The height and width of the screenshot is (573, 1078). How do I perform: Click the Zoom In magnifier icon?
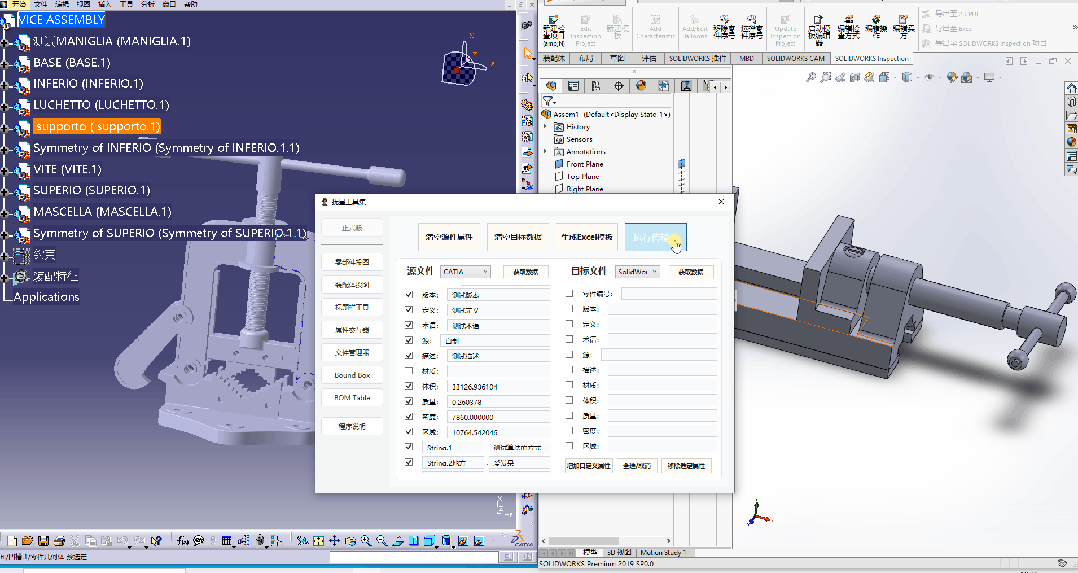[367, 541]
